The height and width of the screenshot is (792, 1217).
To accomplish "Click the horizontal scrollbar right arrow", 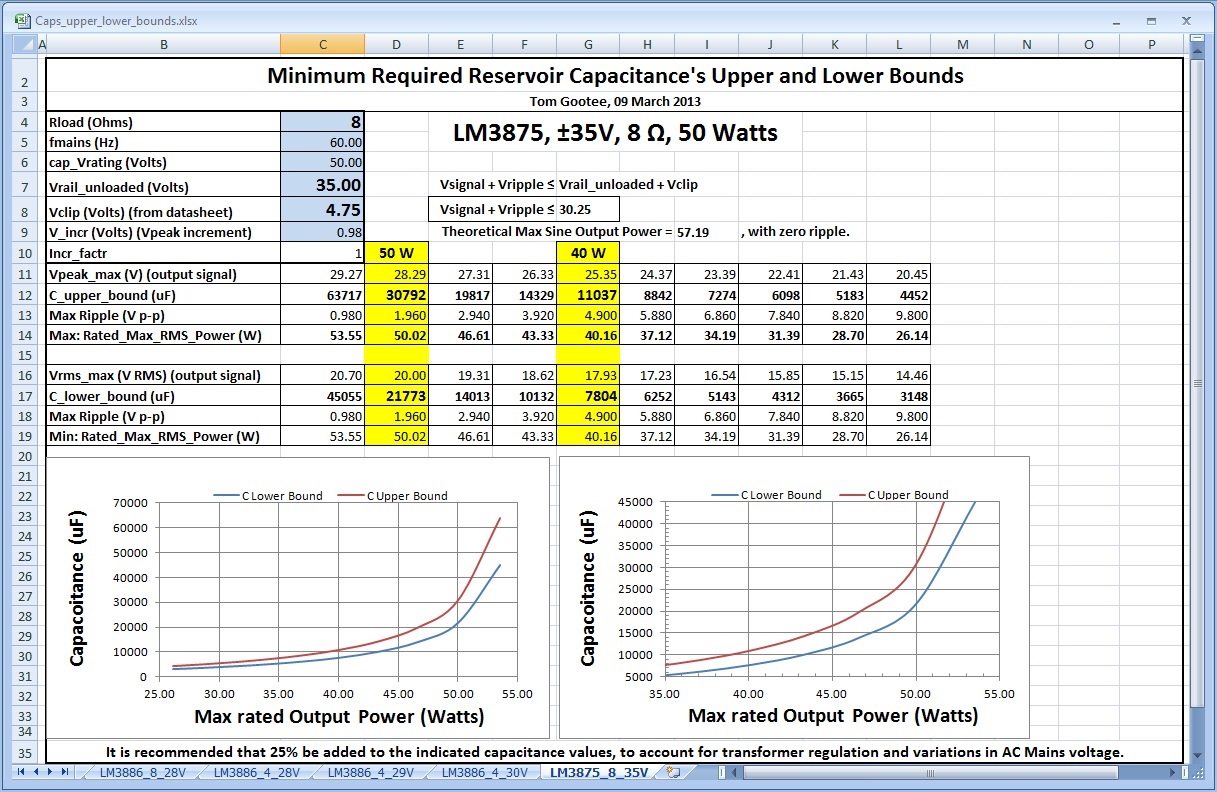I will click(x=1172, y=772).
